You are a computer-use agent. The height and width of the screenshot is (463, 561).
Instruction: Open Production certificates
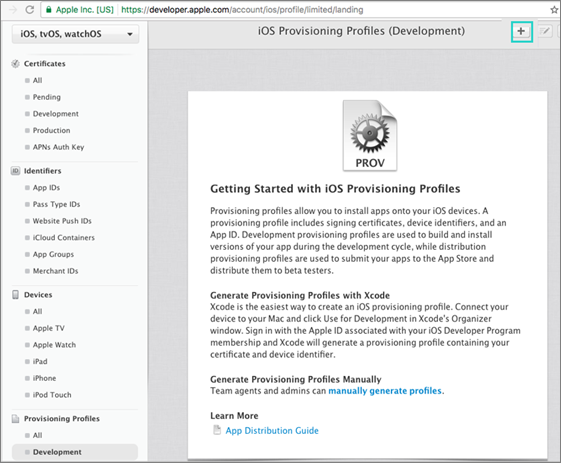[x=52, y=130]
